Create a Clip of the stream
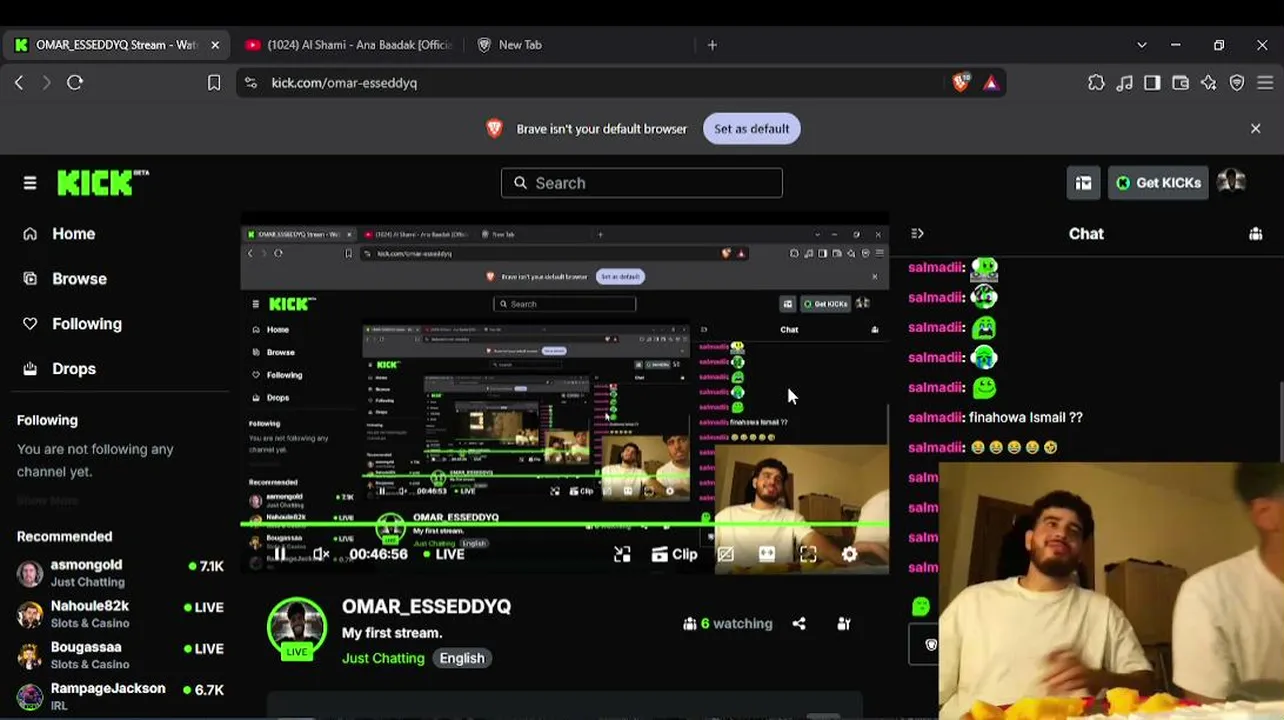This screenshot has height=720, width=1284. click(675, 554)
